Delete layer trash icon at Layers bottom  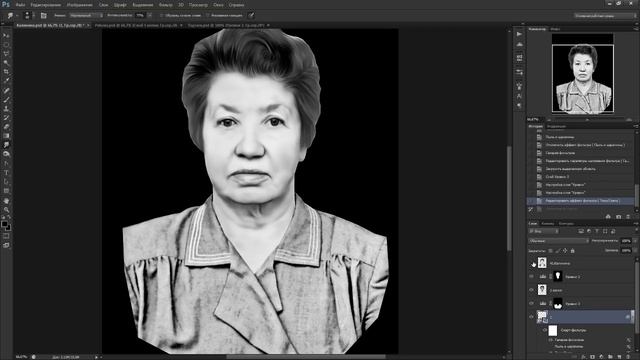tap(629, 357)
